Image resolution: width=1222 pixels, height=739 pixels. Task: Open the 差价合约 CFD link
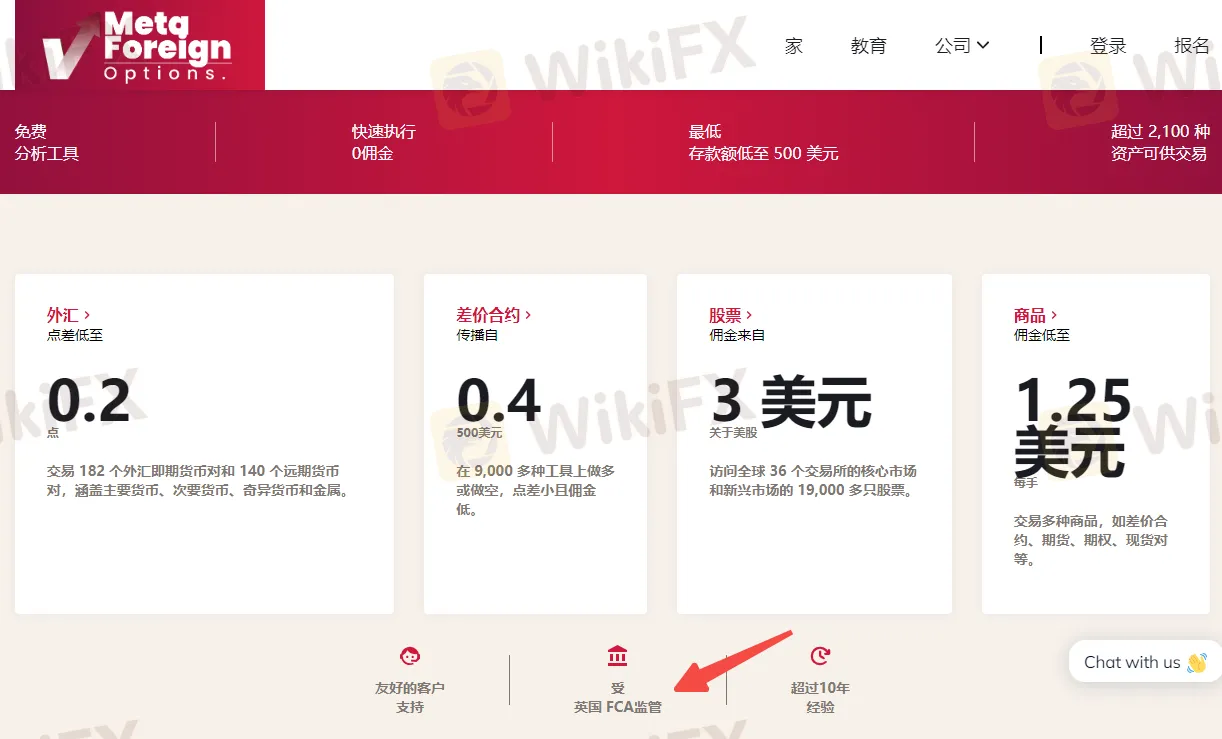494,315
